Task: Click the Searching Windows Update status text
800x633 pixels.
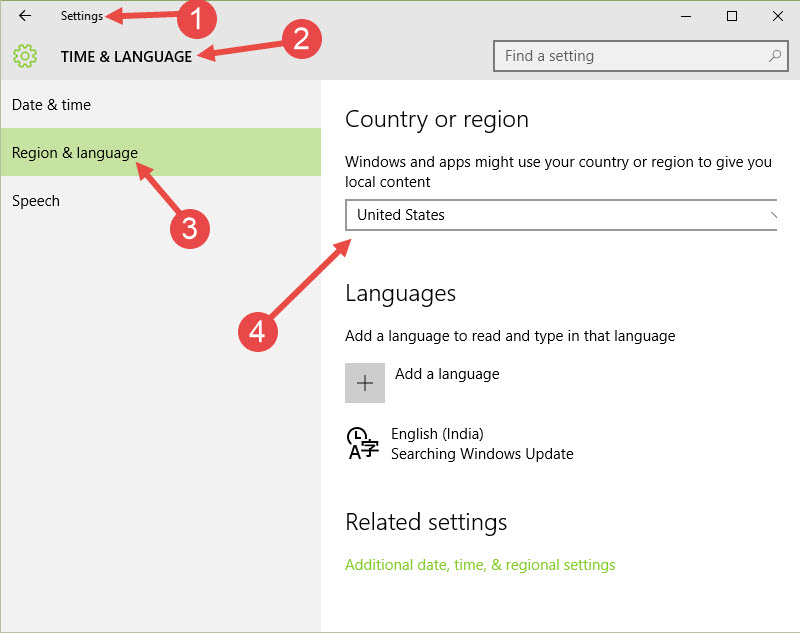Action: tap(482, 453)
